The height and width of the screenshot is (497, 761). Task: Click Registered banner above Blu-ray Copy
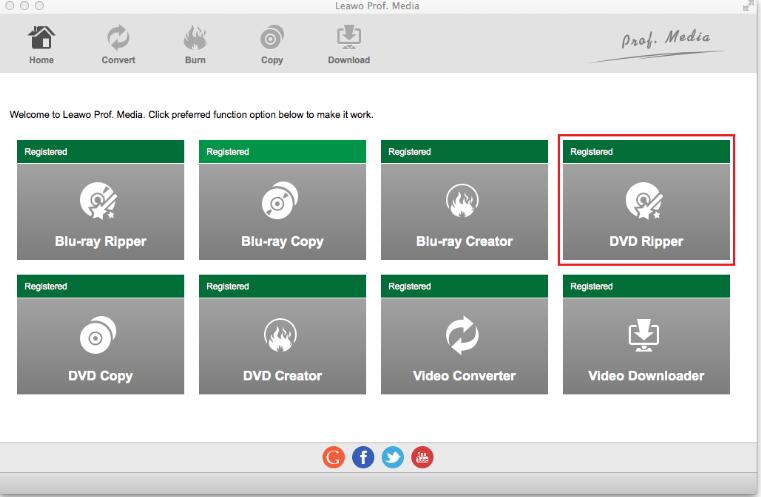click(x=282, y=151)
